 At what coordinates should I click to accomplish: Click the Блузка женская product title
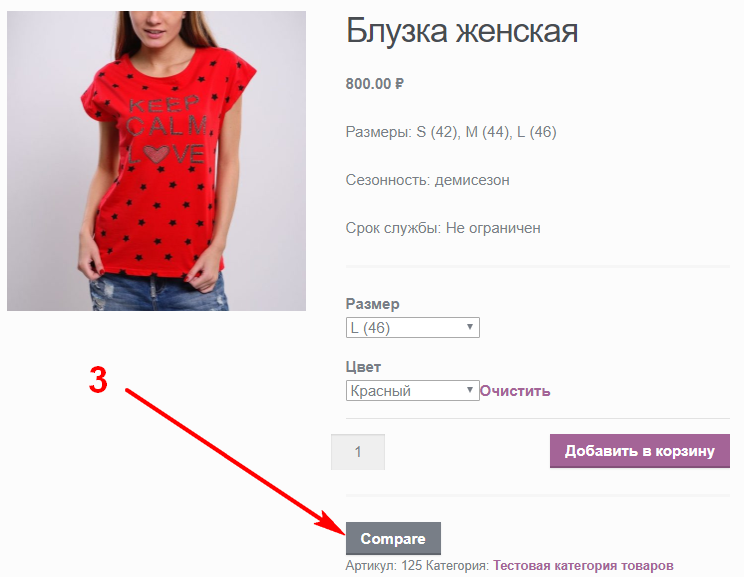pos(462,31)
